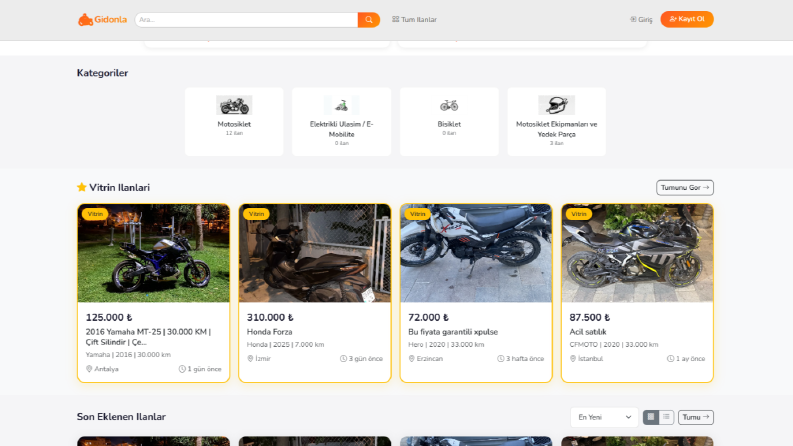Click Vitrin badge on xpulse card
The height and width of the screenshot is (446, 793).
pyautogui.click(x=418, y=214)
